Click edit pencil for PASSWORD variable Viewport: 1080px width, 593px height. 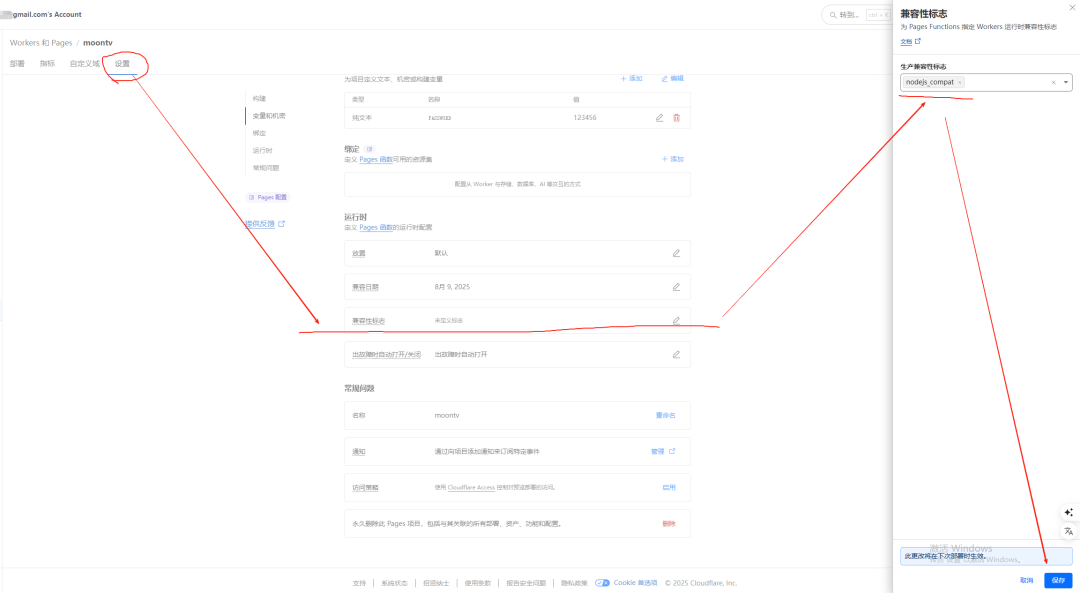659,118
